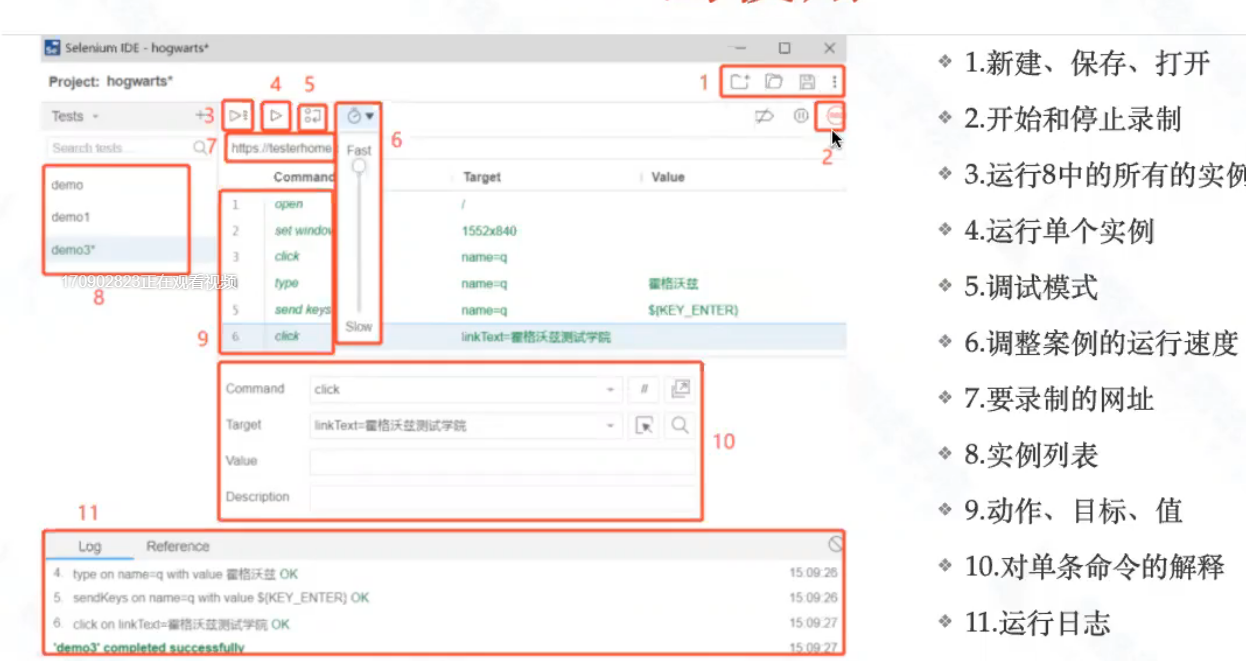Image resolution: width=1250 pixels, height=661 pixels.
Task: Add a new test with the plus icon
Action: tap(200, 116)
